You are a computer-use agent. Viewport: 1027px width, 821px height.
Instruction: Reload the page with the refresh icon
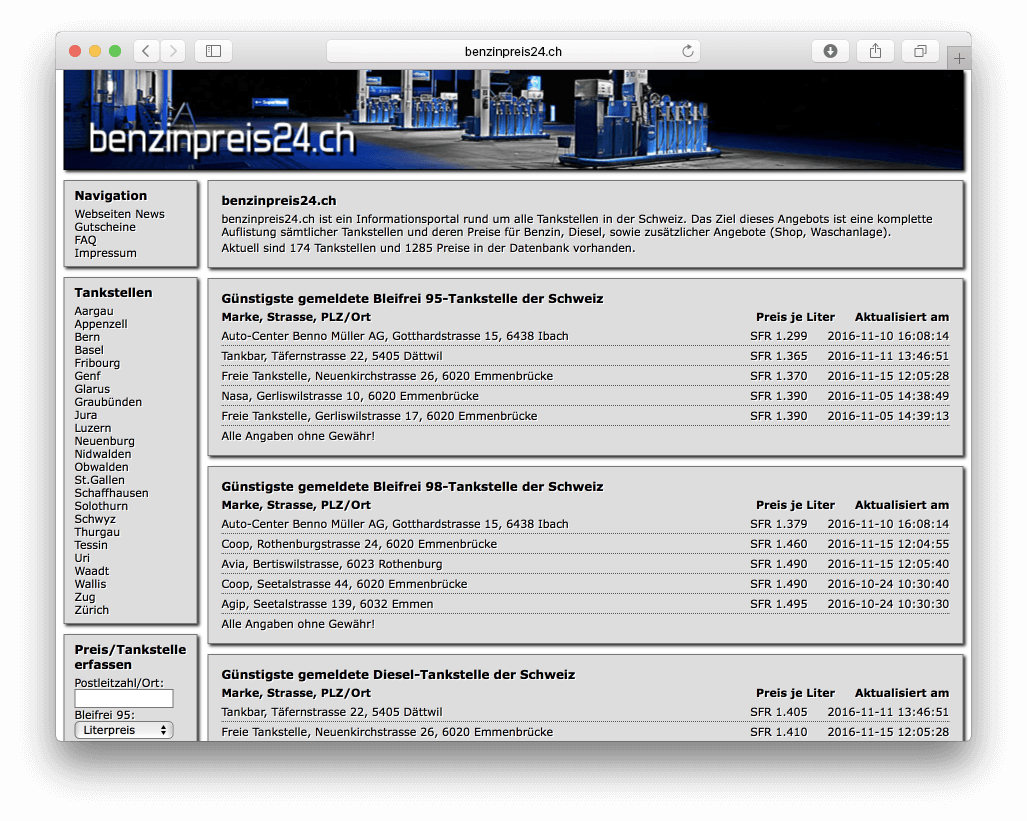687,51
